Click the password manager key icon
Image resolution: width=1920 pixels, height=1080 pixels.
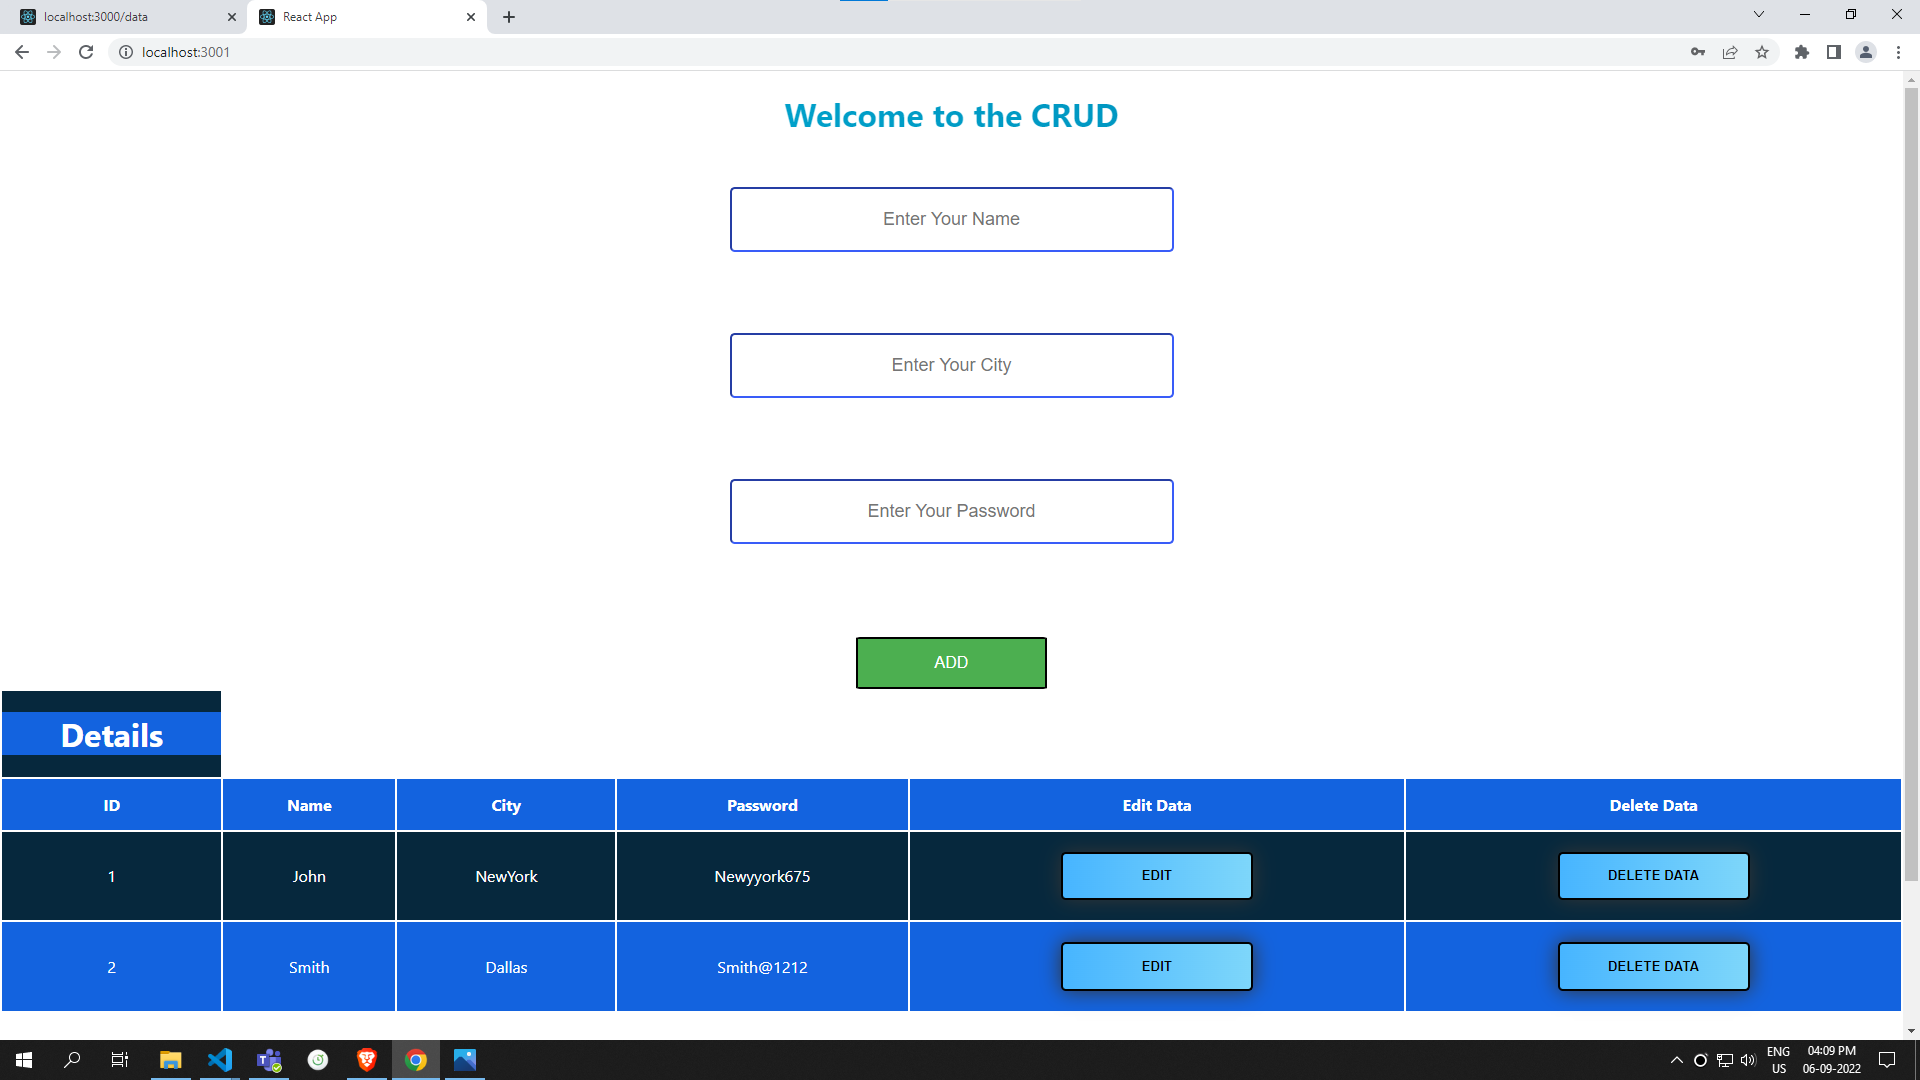point(1699,52)
